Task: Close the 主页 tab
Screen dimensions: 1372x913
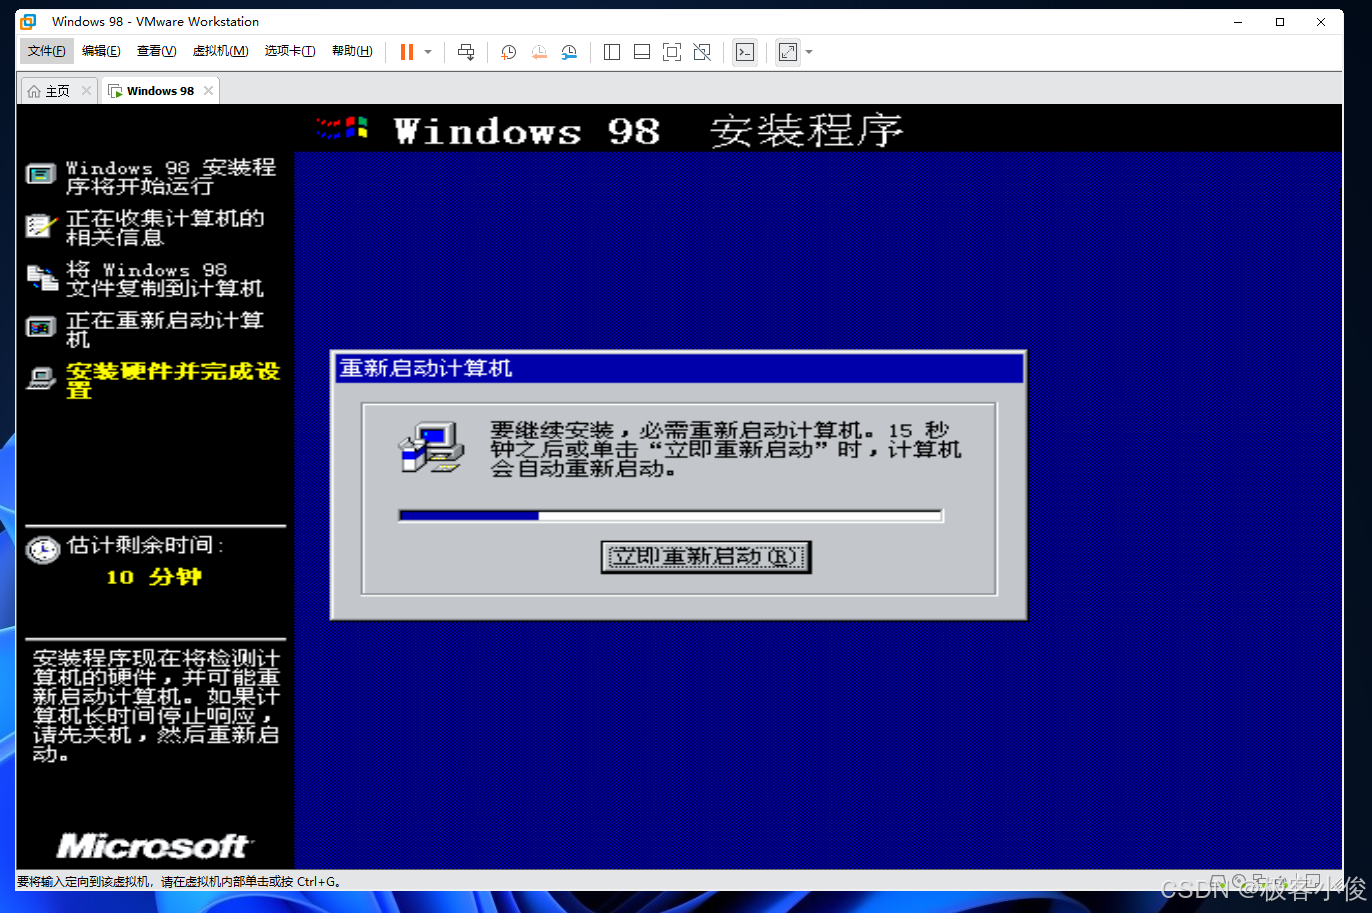Action: tap(86, 91)
